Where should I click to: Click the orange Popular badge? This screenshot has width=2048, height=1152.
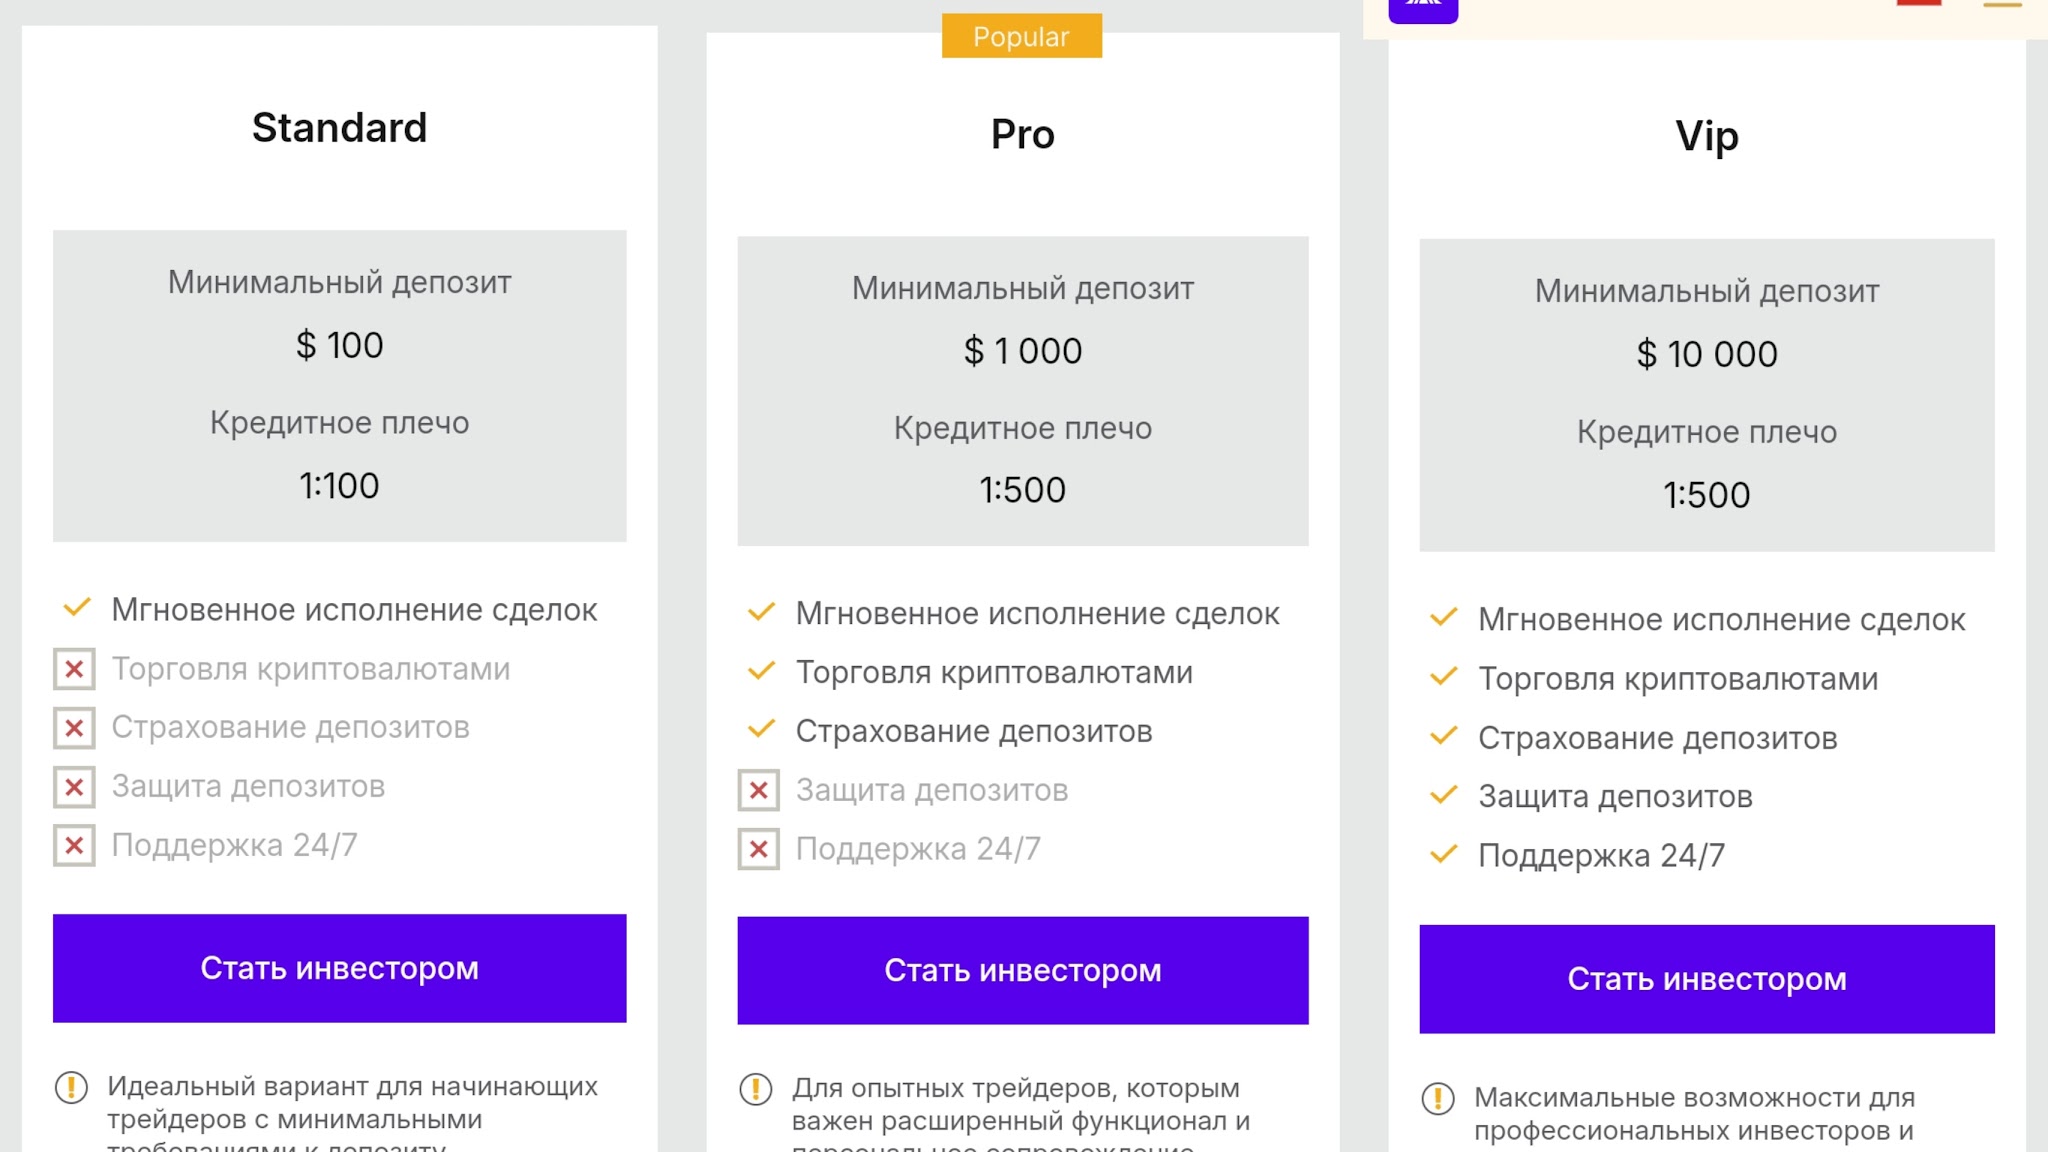1021,37
